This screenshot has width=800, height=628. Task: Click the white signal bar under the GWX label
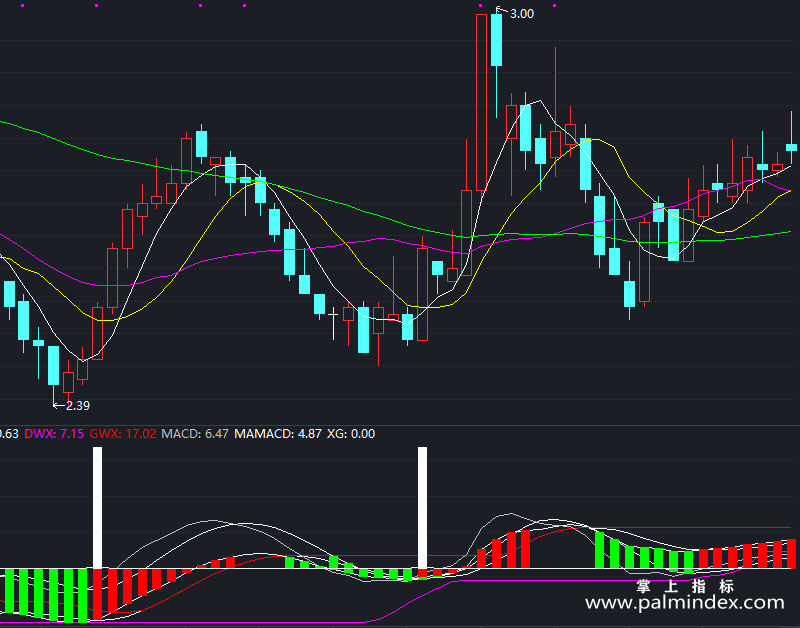(97, 508)
